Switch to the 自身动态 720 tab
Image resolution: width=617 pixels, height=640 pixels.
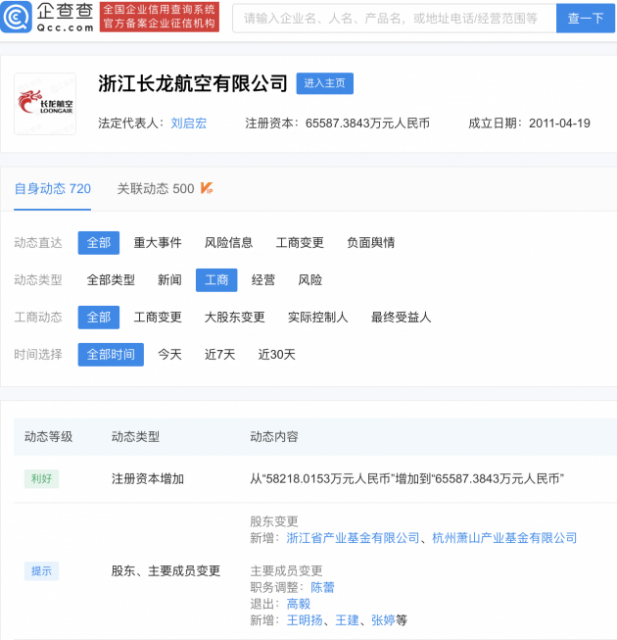[x=52, y=189]
